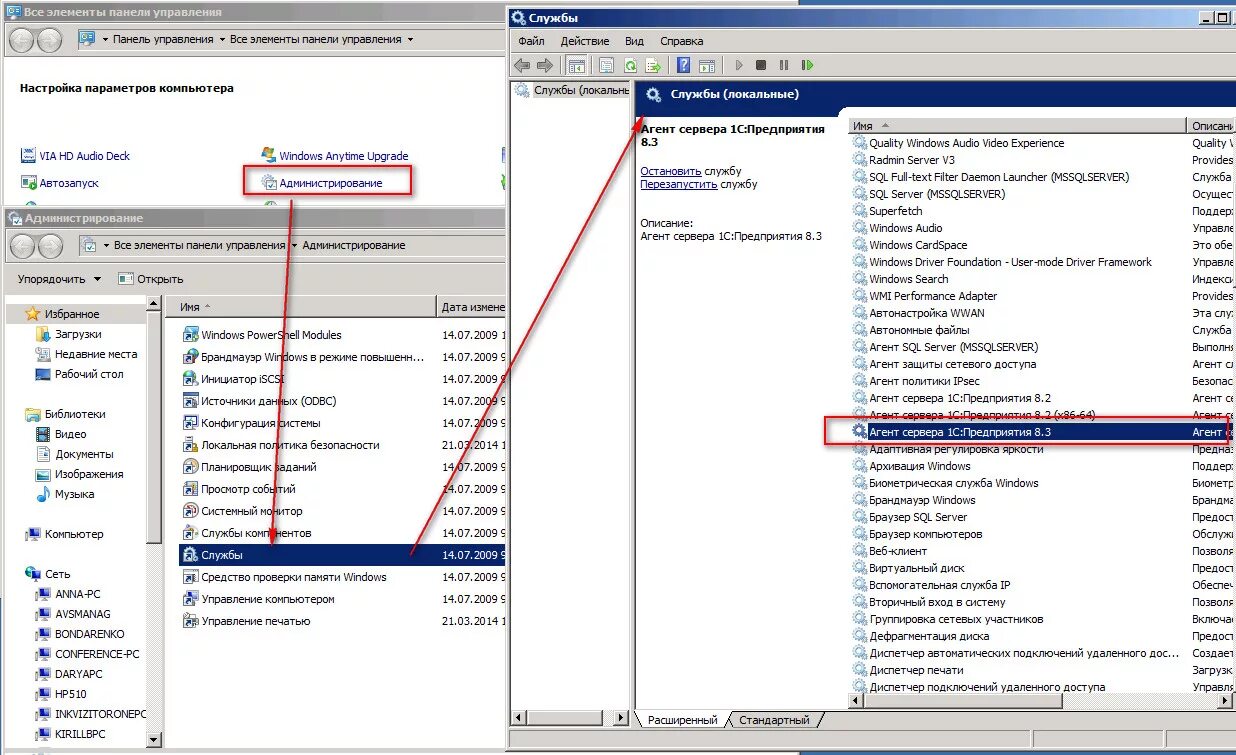Open the Файл menu in Services
This screenshot has width=1236, height=755.
(531, 41)
